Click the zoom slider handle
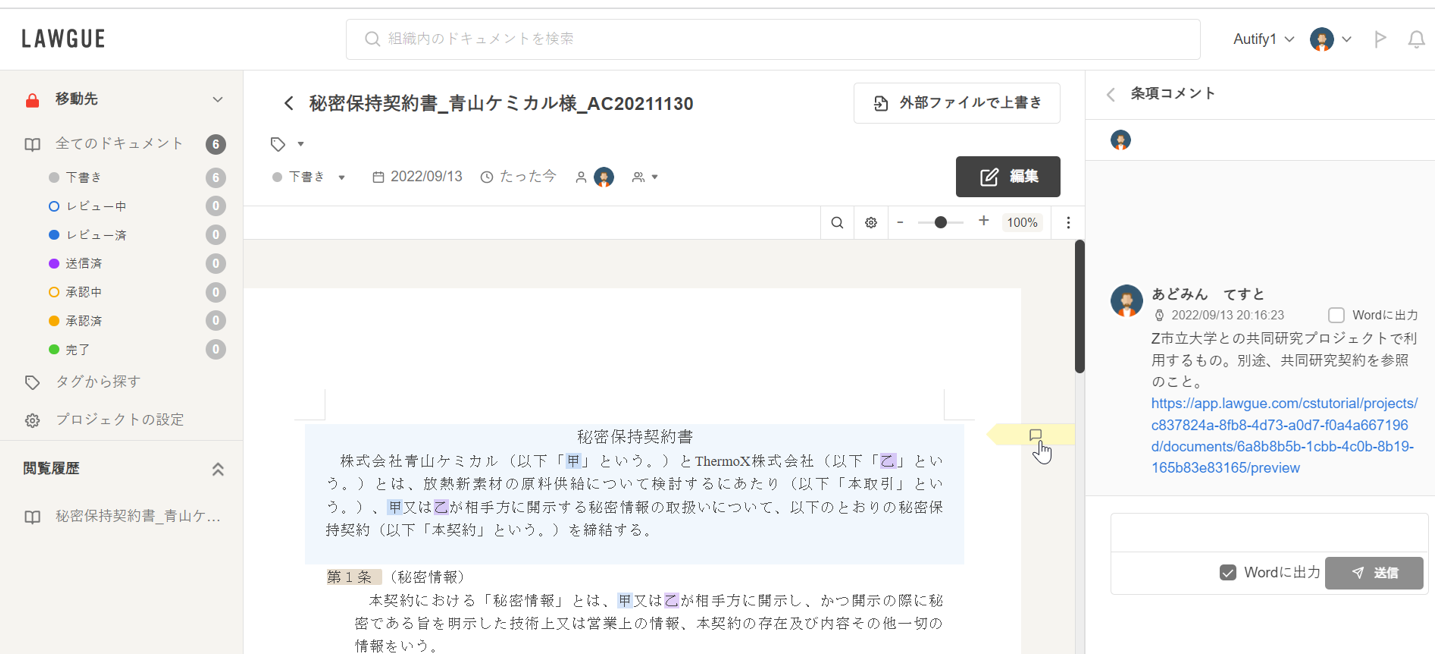1435x660 pixels. (x=940, y=223)
